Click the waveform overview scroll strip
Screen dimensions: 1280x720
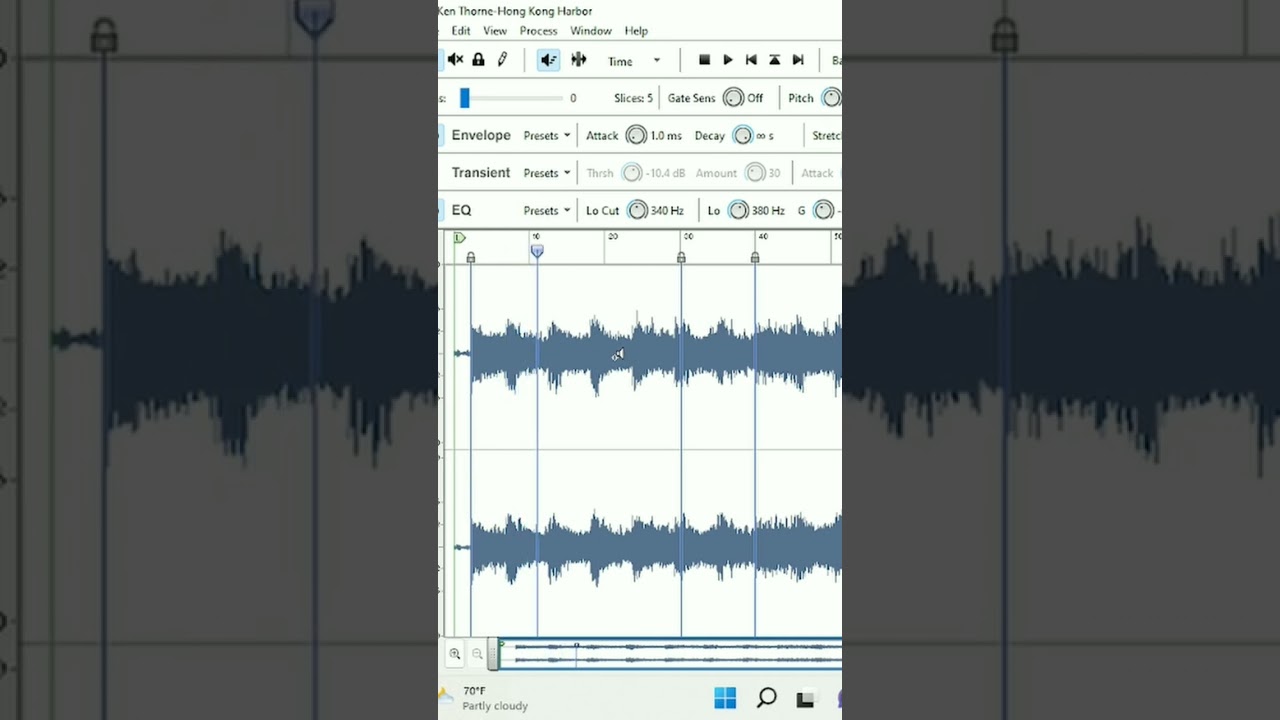pos(670,654)
